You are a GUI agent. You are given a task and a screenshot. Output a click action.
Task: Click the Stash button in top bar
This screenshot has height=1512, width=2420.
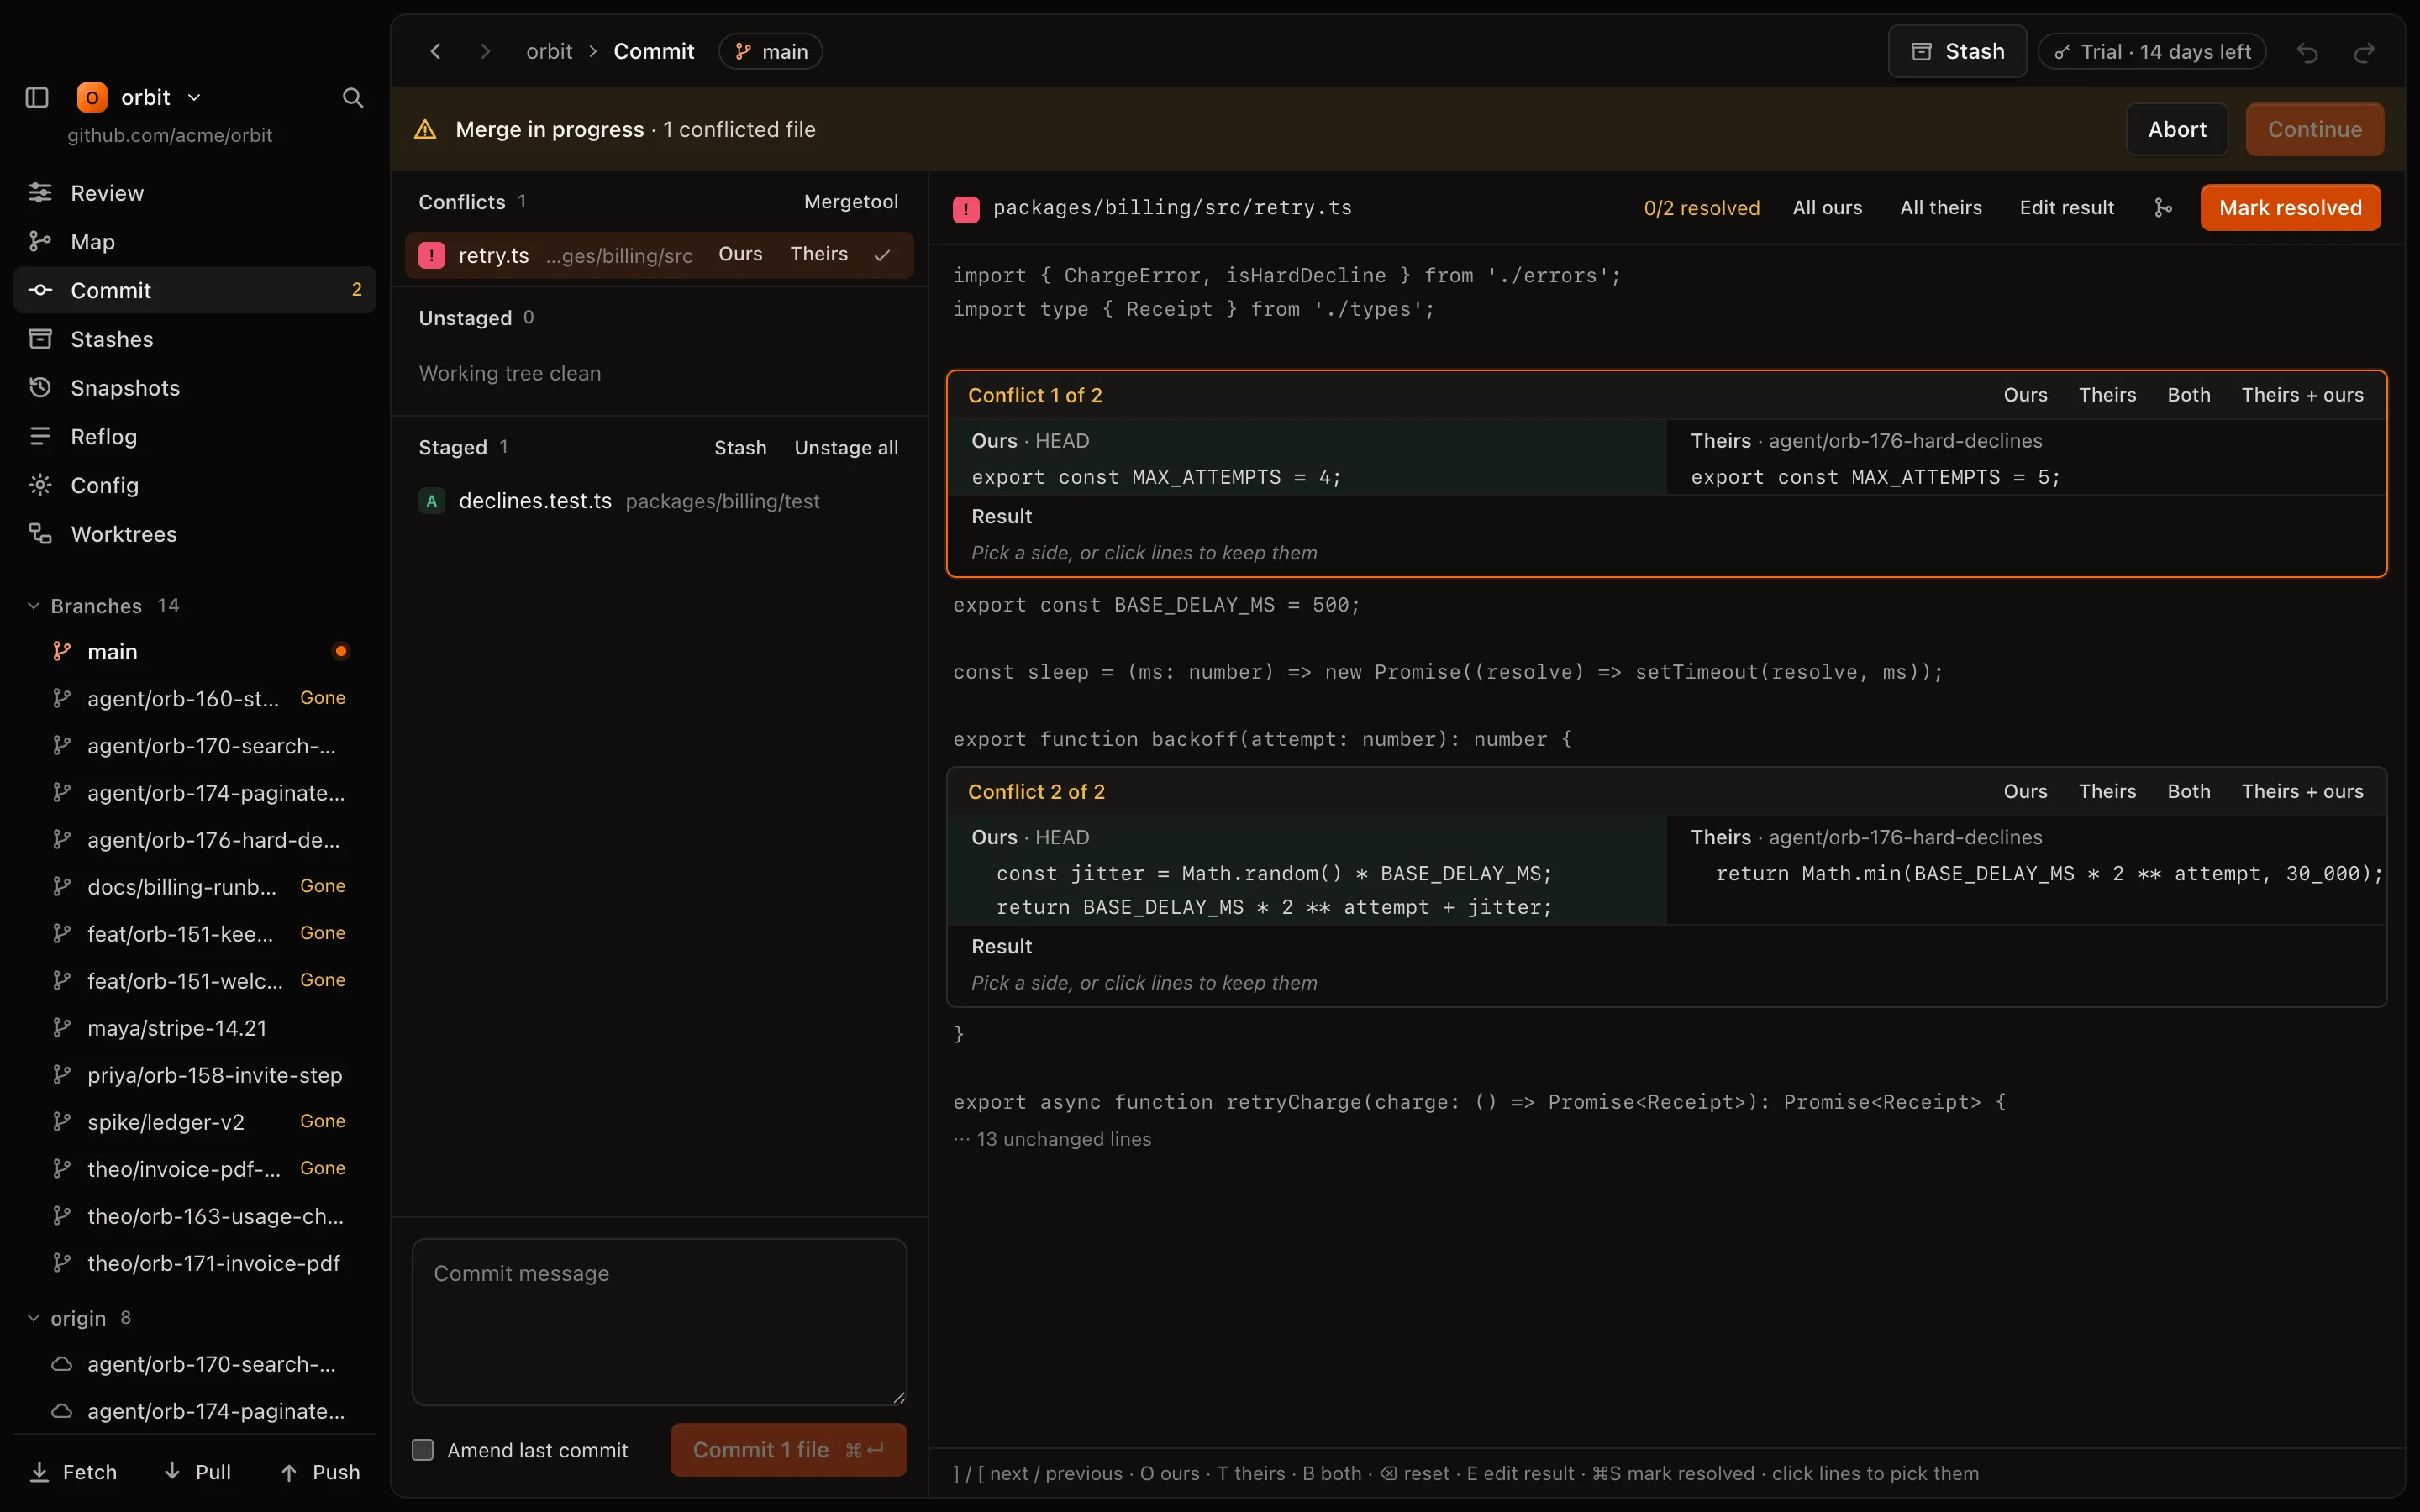1957,51
